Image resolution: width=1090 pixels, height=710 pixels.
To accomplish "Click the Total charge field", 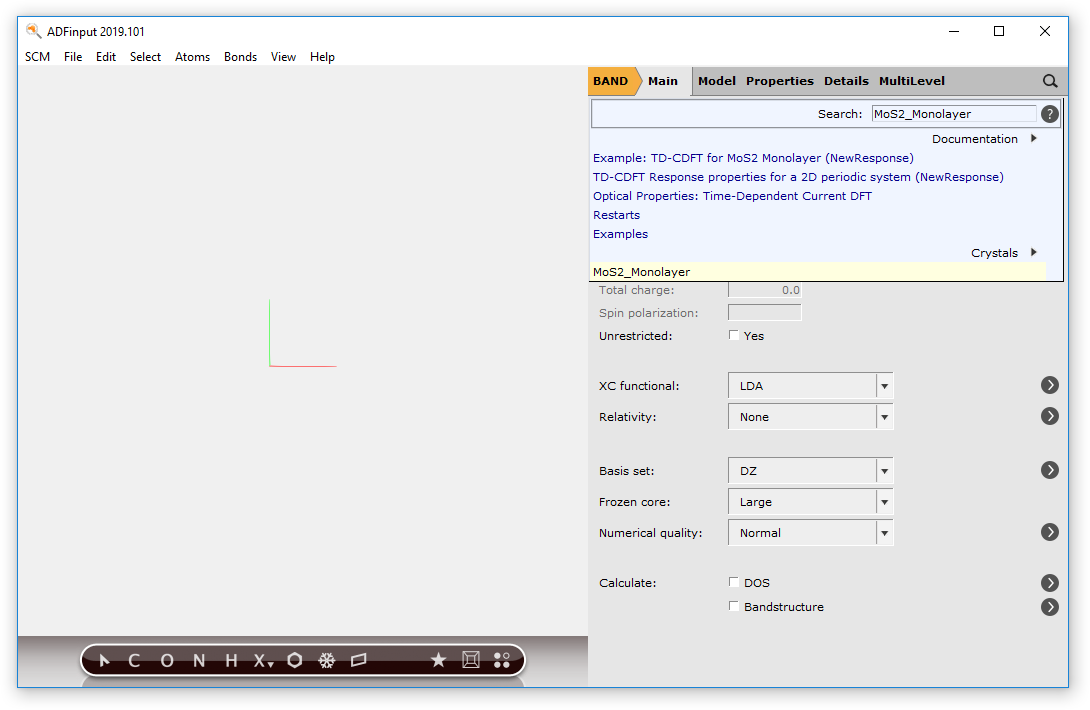I will tap(765, 290).
